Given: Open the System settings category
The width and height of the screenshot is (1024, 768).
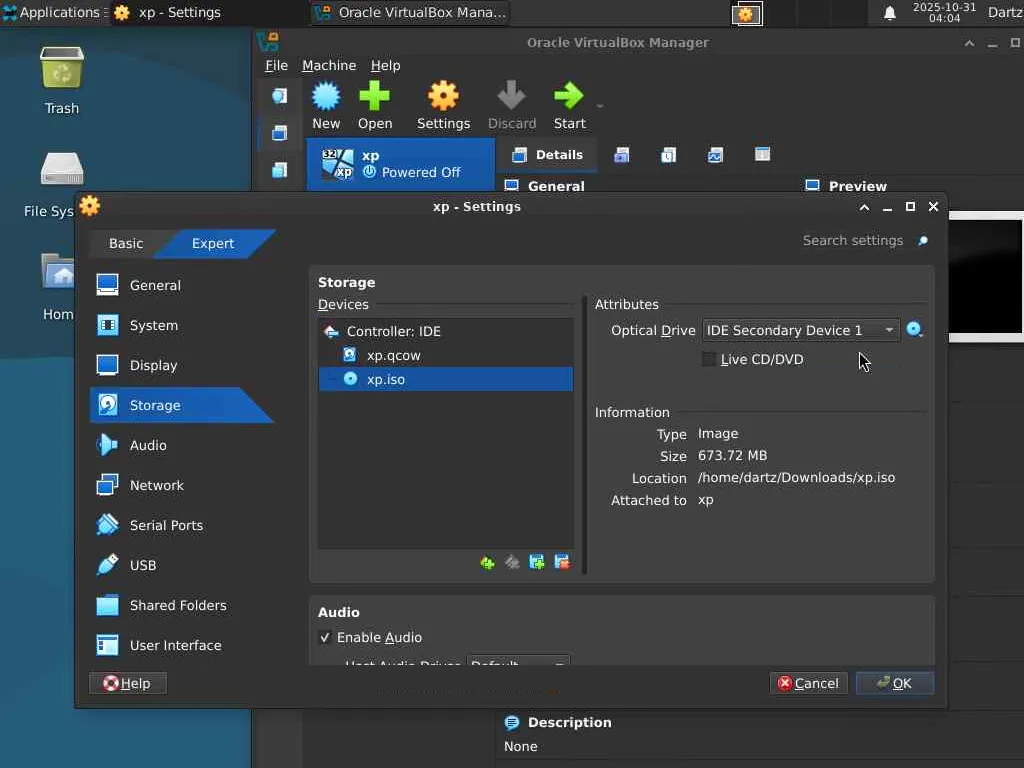Looking at the screenshot, I should [182, 325].
